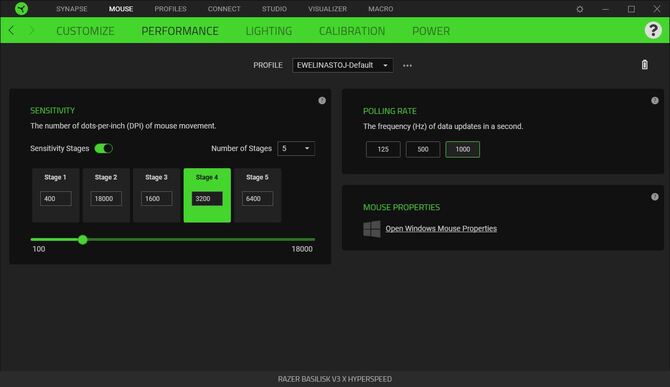The image size is (670, 387).
Task: Go to the Lighting subtab
Action: pyautogui.click(x=269, y=31)
